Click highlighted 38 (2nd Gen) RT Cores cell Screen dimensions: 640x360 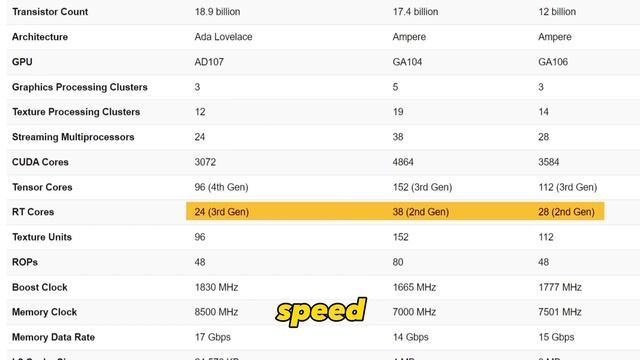coord(420,212)
